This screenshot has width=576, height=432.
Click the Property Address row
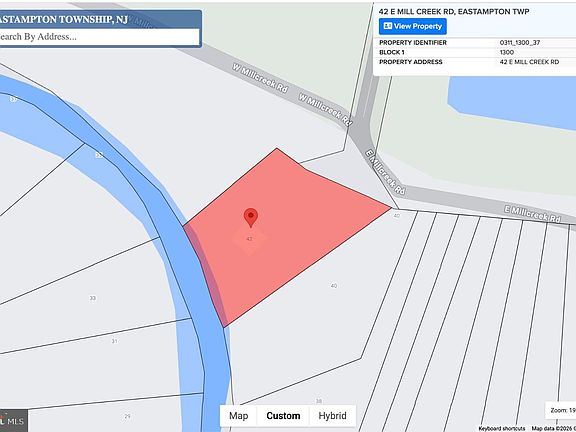tap(475, 62)
